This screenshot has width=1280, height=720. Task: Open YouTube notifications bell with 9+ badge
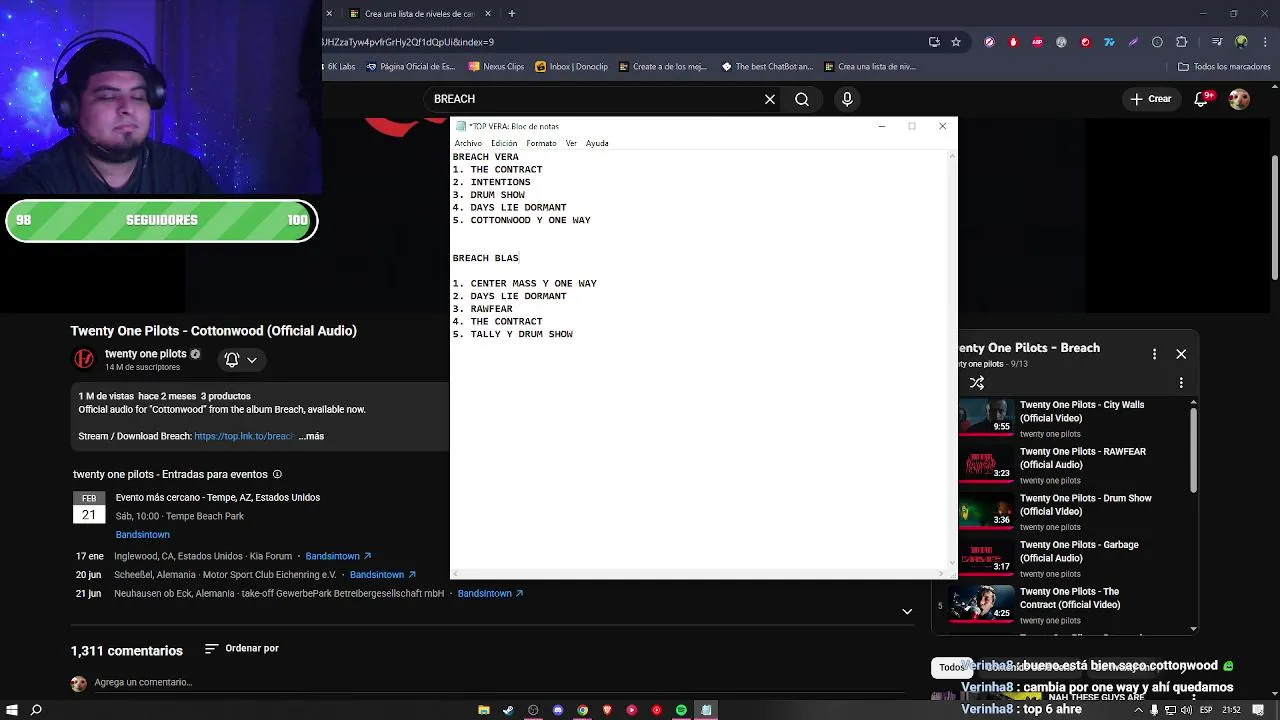(x=1205, y=99)
